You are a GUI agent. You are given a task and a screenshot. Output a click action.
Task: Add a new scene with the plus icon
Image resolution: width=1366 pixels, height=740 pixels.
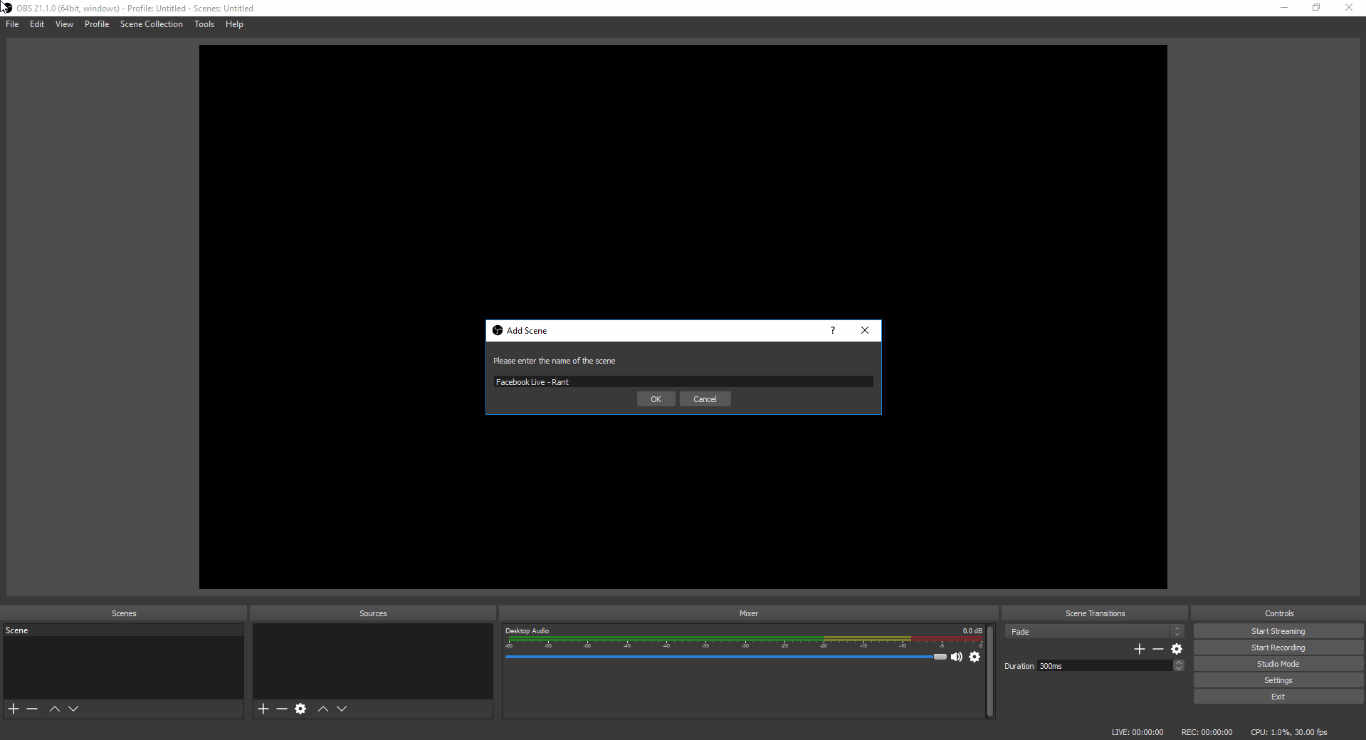click(x=13, y=708)
